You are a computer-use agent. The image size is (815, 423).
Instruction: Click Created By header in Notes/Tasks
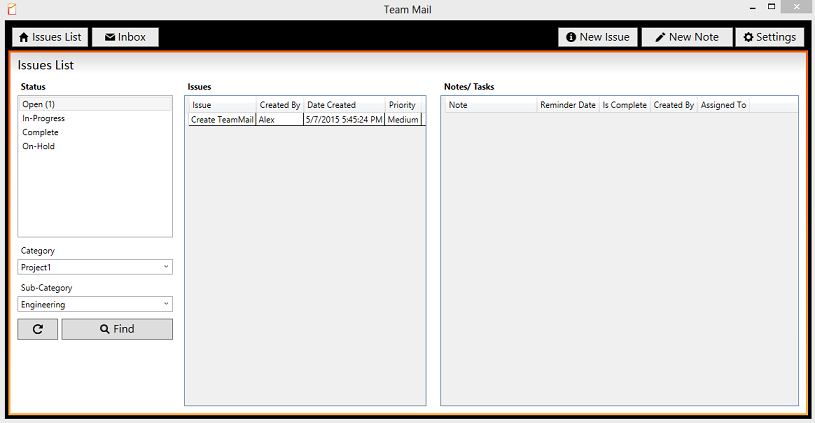(674, 104)
